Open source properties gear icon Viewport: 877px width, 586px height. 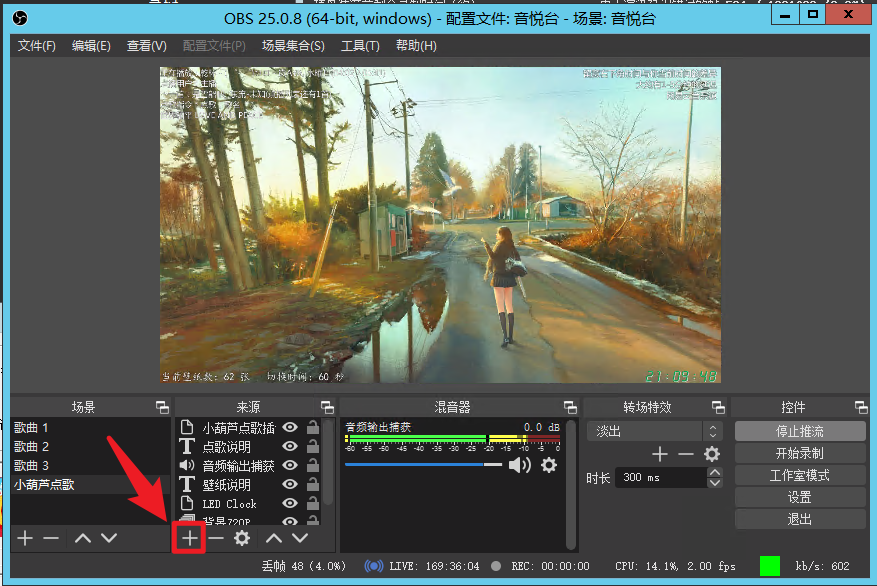(x=242, y=538)
